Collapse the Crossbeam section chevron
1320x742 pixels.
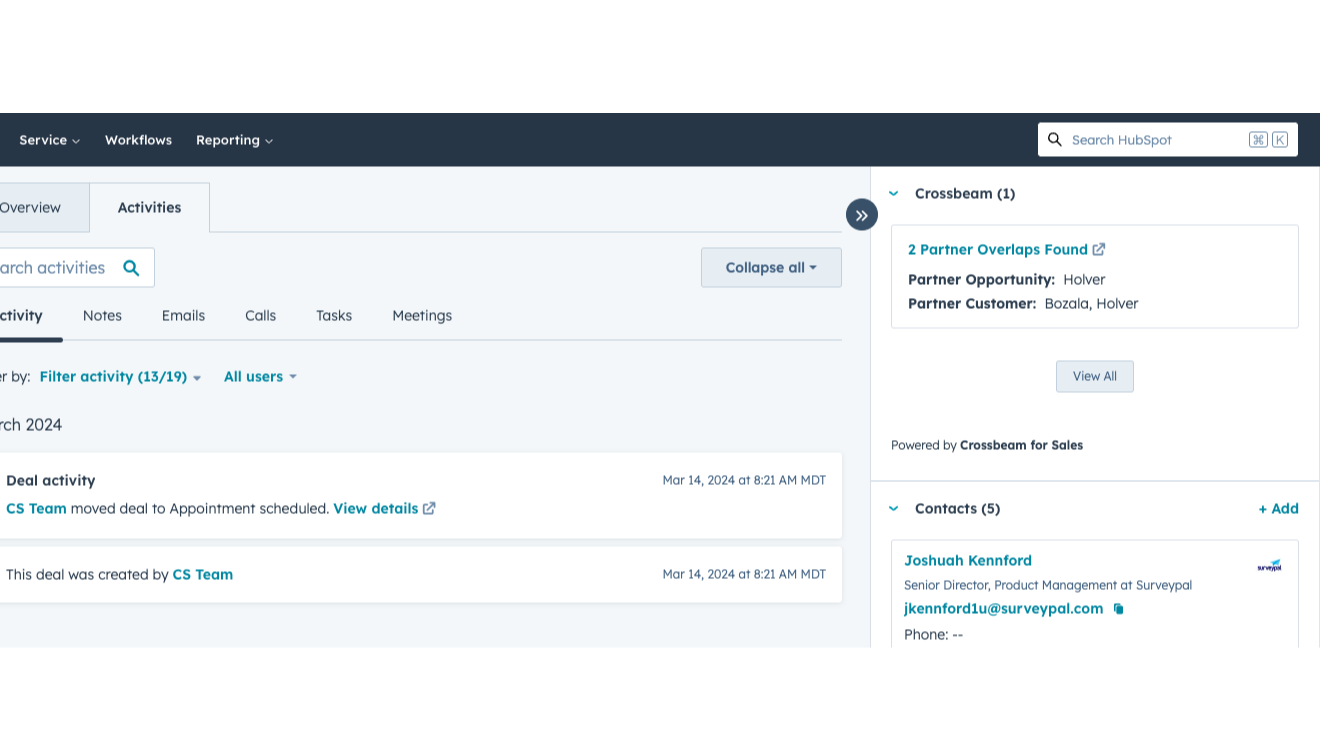894,194
